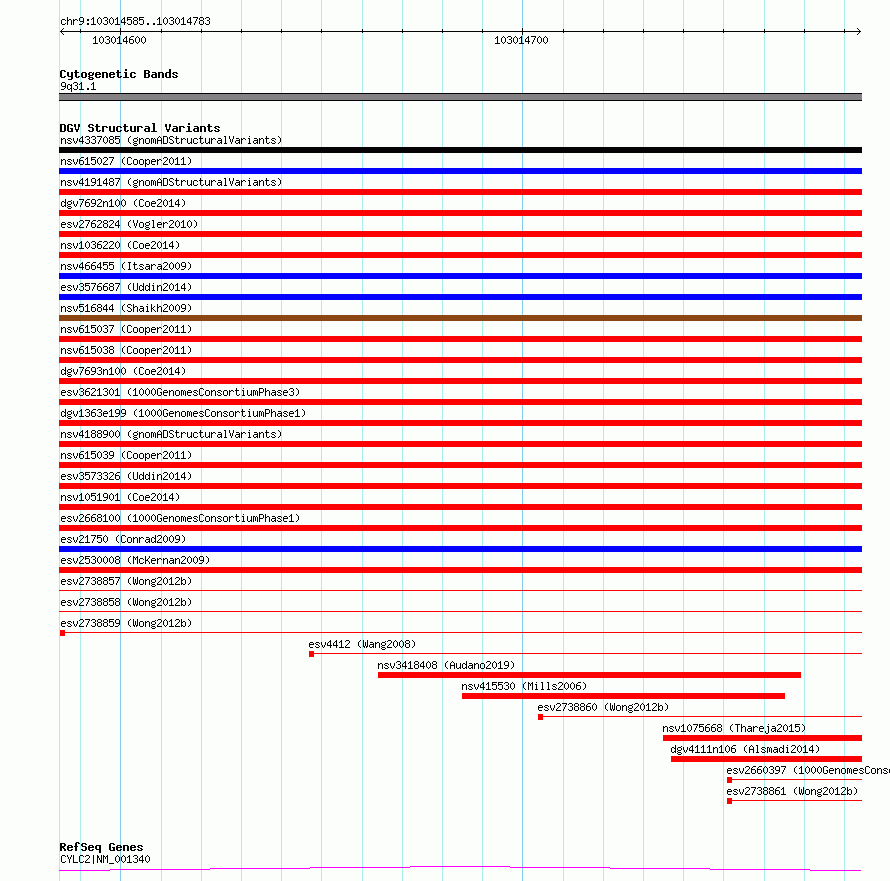Select esv2738858 (Wong2012b) label

tap(126, 602)
